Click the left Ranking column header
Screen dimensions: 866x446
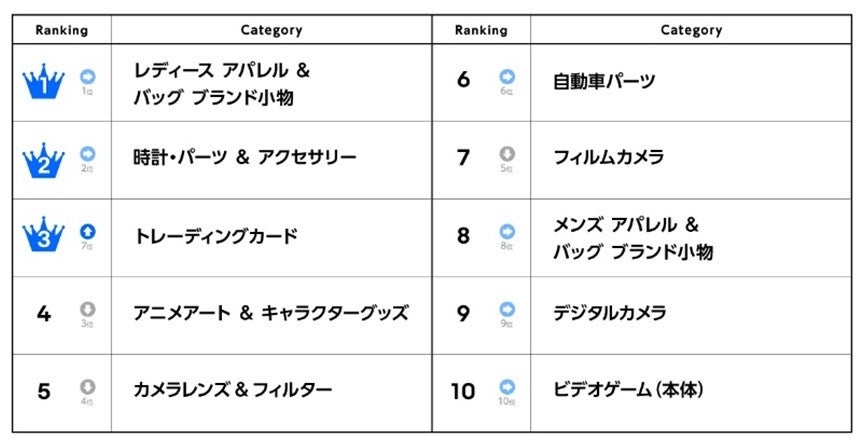pos(61,30)
